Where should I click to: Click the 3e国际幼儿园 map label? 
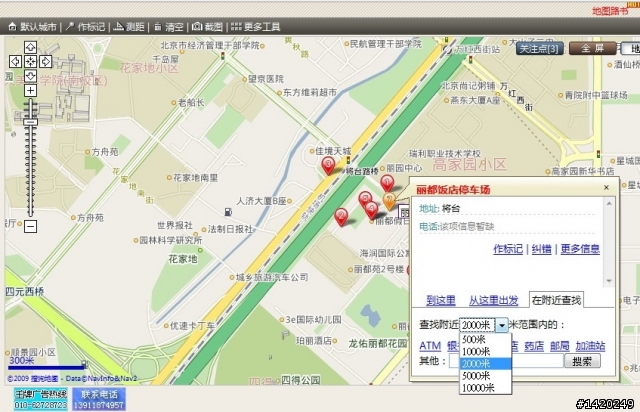[x=313, y=320]
